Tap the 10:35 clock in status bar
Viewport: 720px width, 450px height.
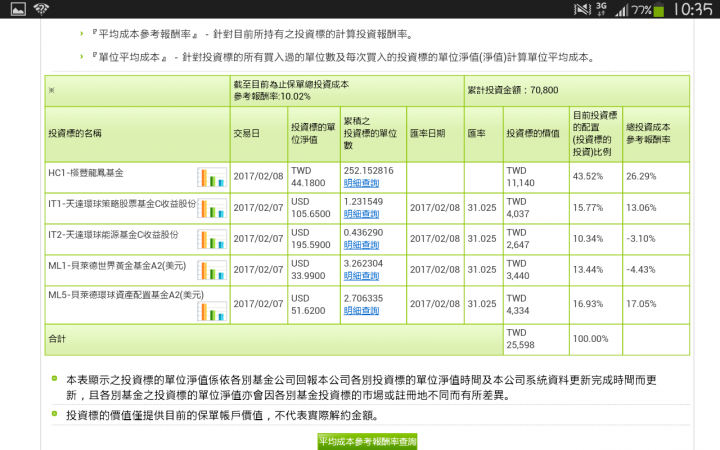click(x=693, y=9)
